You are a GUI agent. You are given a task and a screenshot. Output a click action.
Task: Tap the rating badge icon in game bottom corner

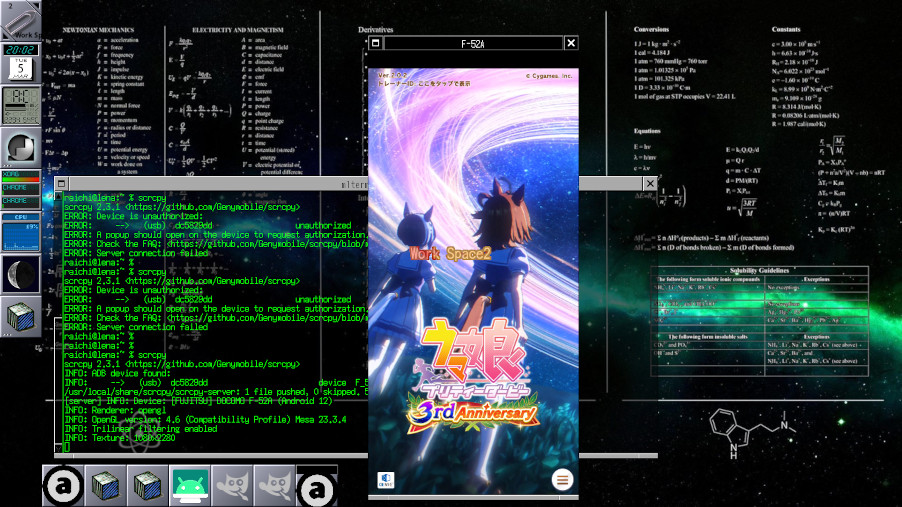pyautogui.click(x=386, y=479)
